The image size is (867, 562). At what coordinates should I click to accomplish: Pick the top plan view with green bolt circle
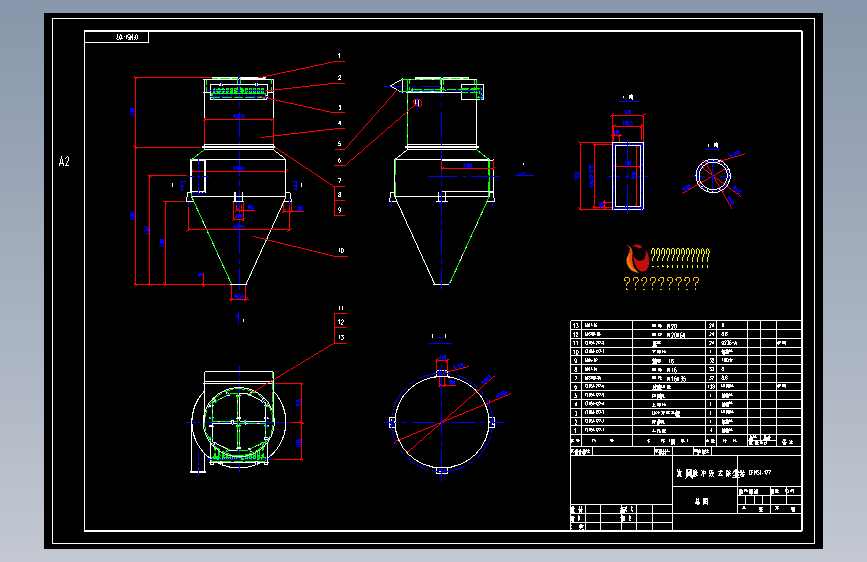click(x=239, y=423)
